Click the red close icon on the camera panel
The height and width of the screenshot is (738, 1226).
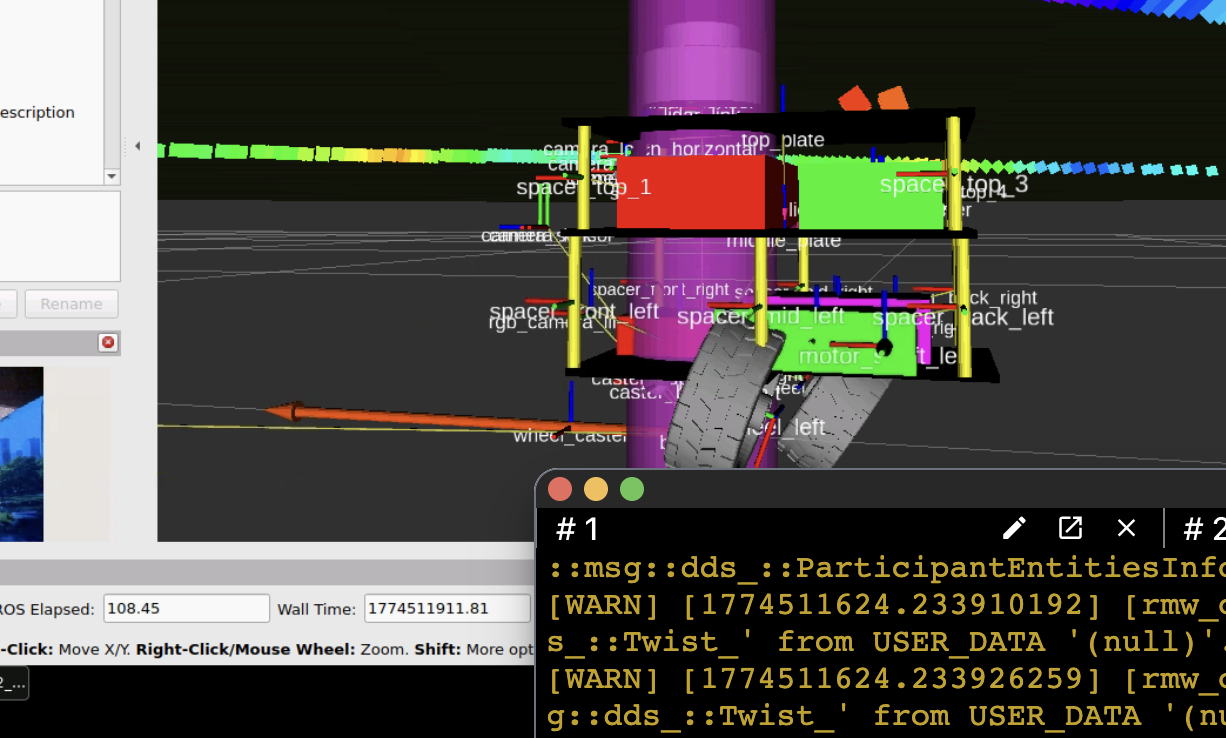[x=108, y=343]
